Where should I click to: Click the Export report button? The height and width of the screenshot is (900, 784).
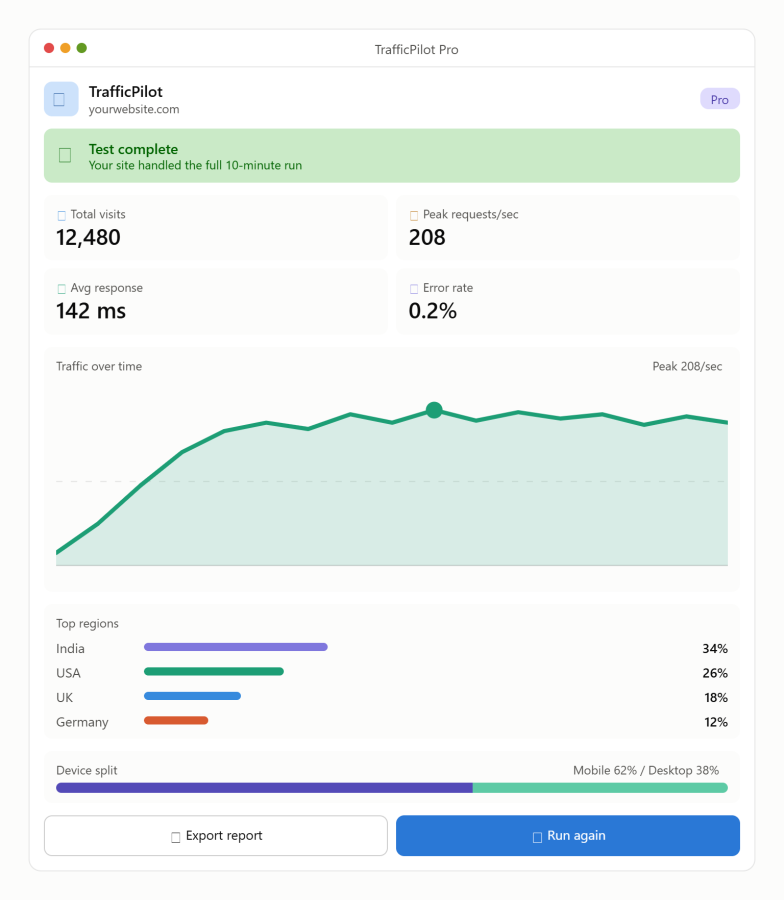(216, 836)
